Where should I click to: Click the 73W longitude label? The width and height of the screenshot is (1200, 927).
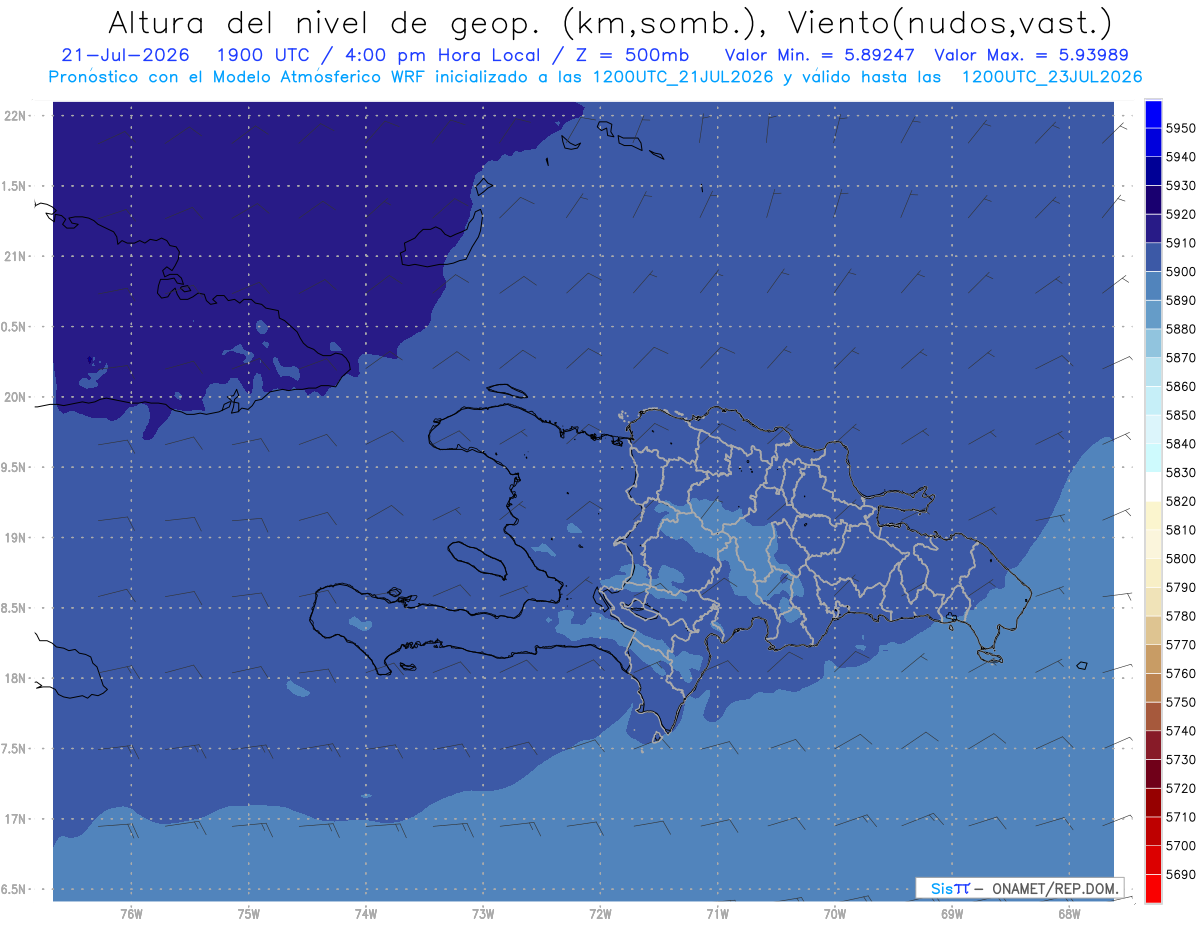click(x=483, y=913)
